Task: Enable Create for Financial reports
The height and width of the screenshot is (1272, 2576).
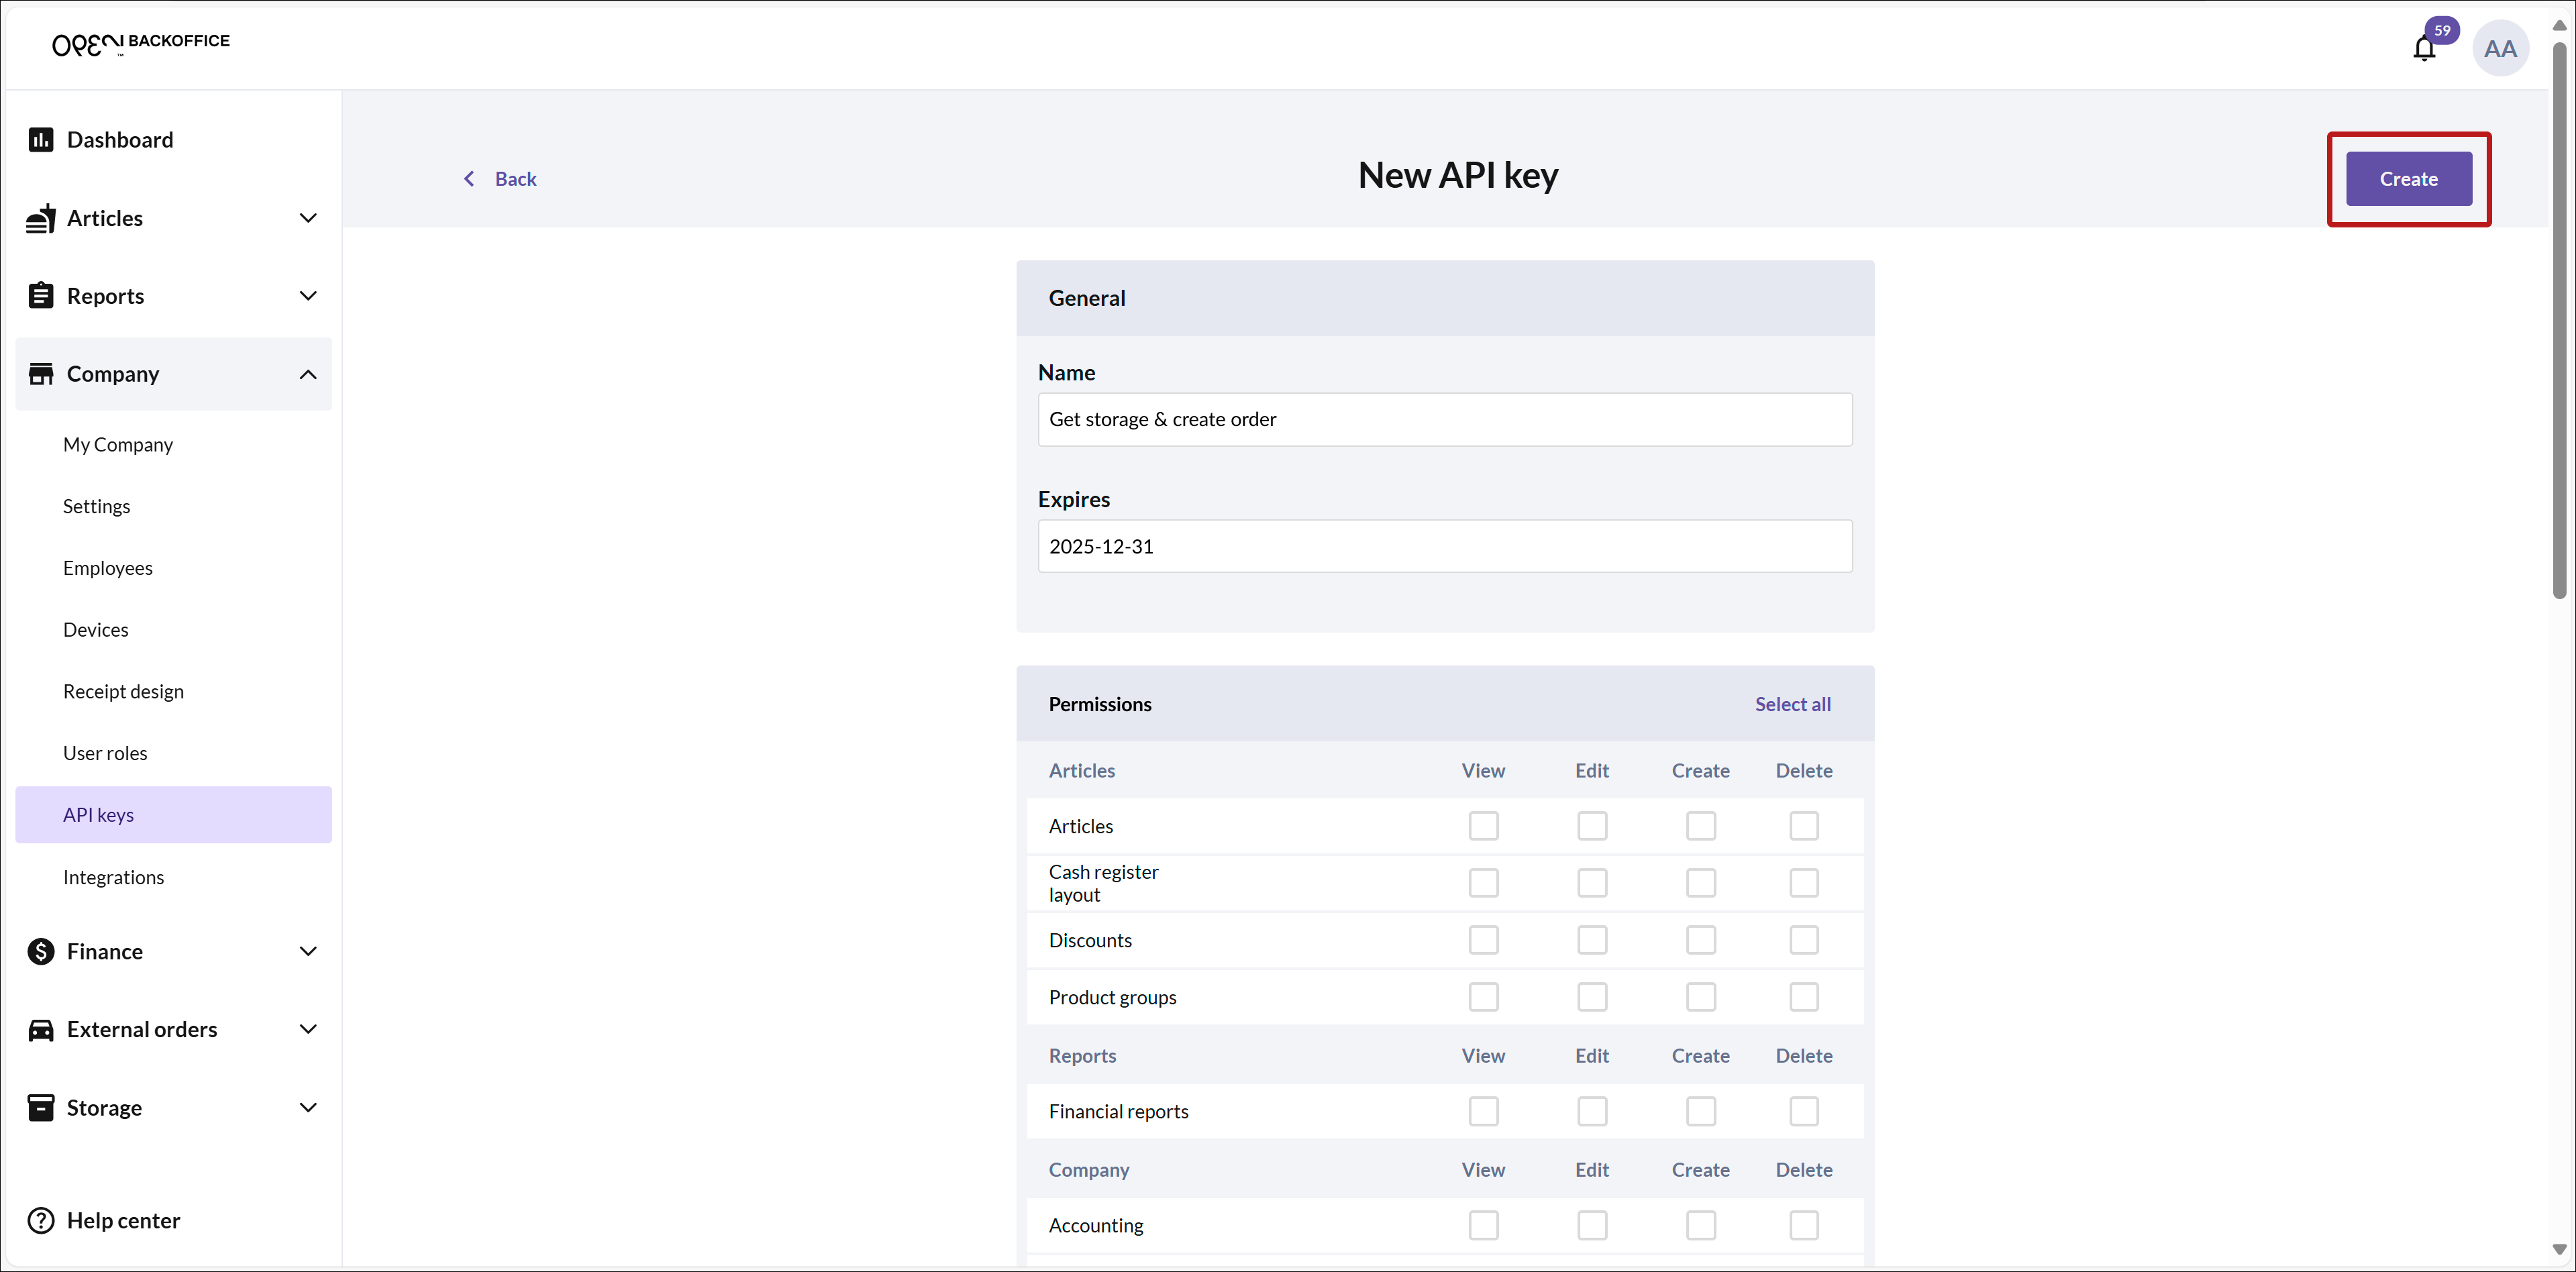Action: pyautogui.click(x=1701, y=1111)
